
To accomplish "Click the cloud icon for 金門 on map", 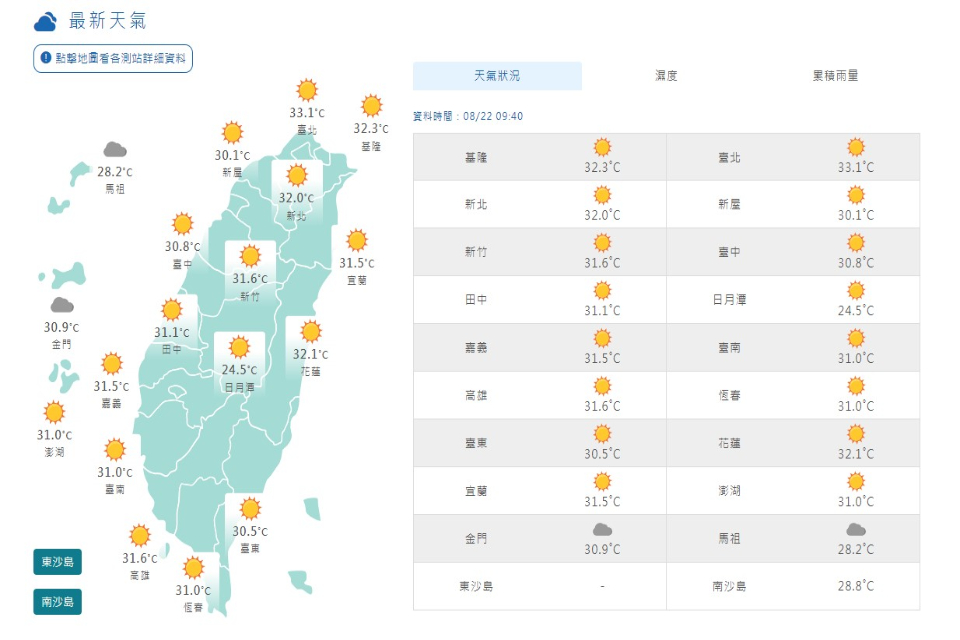I will pos(62,306).
